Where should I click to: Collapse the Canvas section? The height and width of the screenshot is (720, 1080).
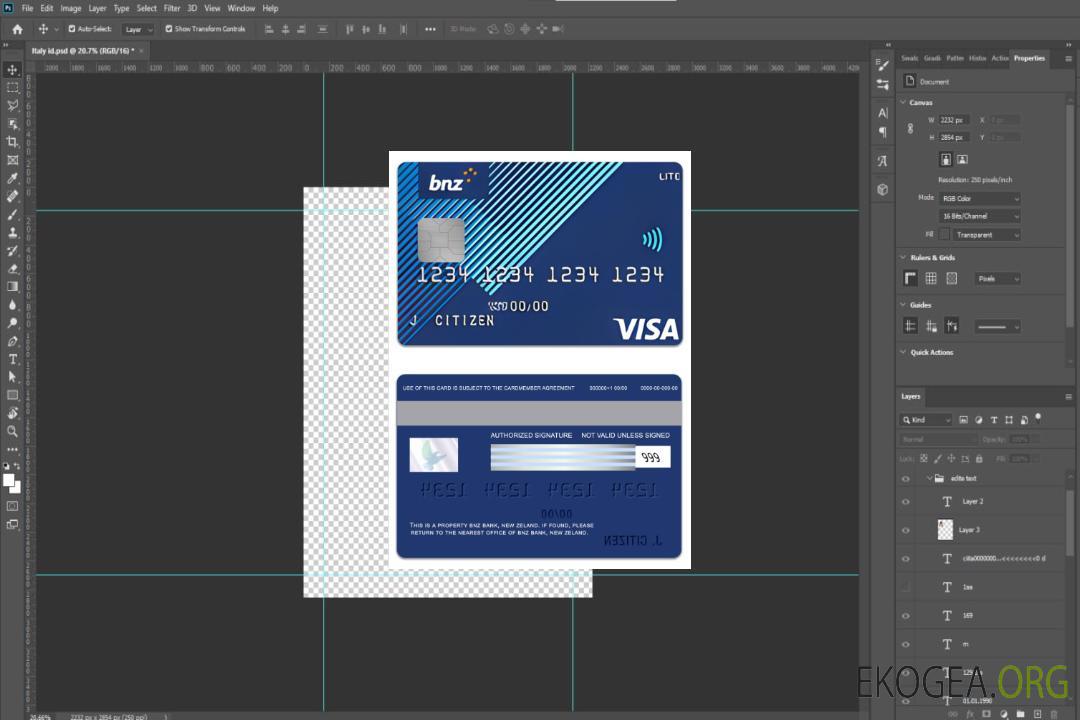coord(903,103)
